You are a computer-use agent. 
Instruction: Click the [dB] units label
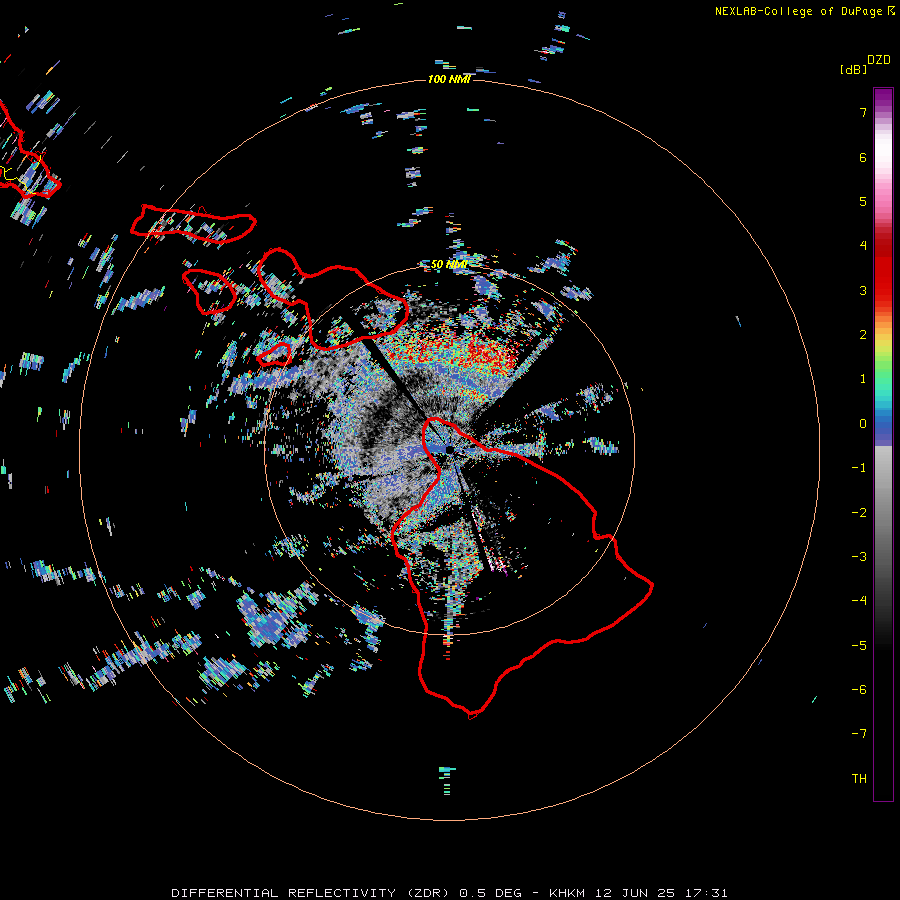tap(853, 69)
